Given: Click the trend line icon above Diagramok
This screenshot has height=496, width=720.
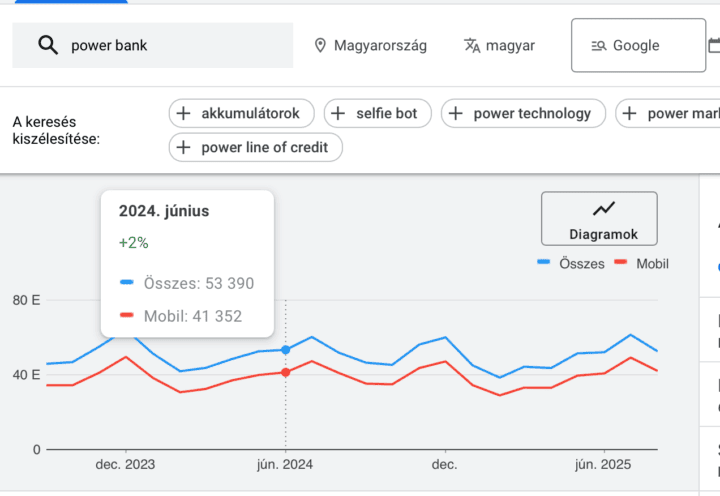Looking at the screenshot, I should point(603,209).
